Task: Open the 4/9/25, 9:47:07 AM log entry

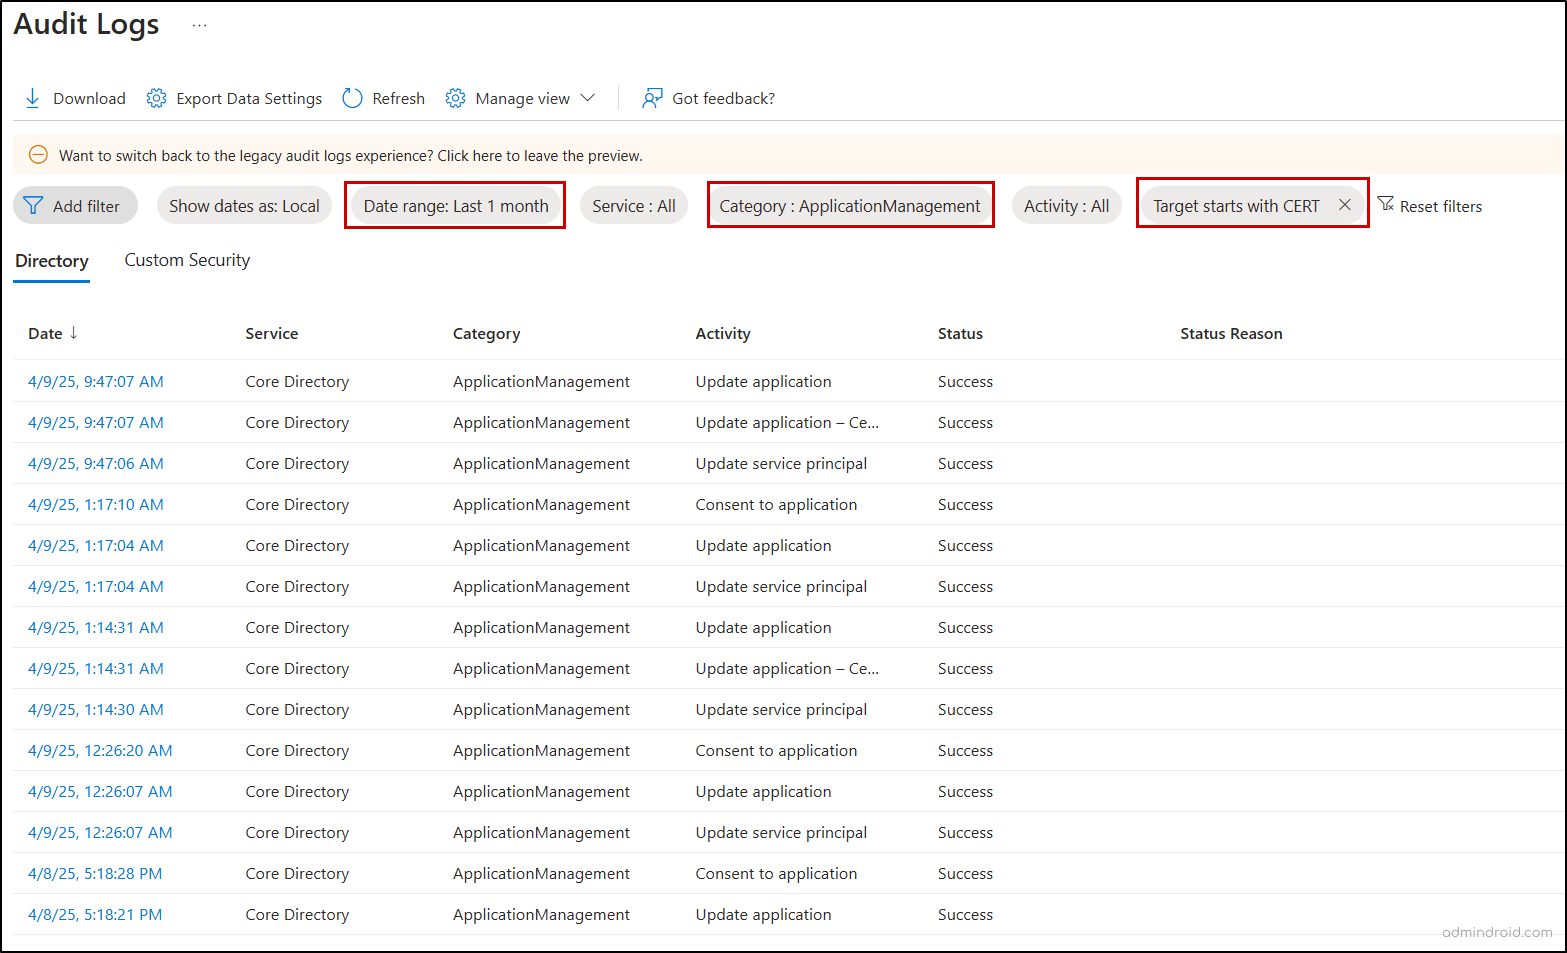Action: (95, 381)
